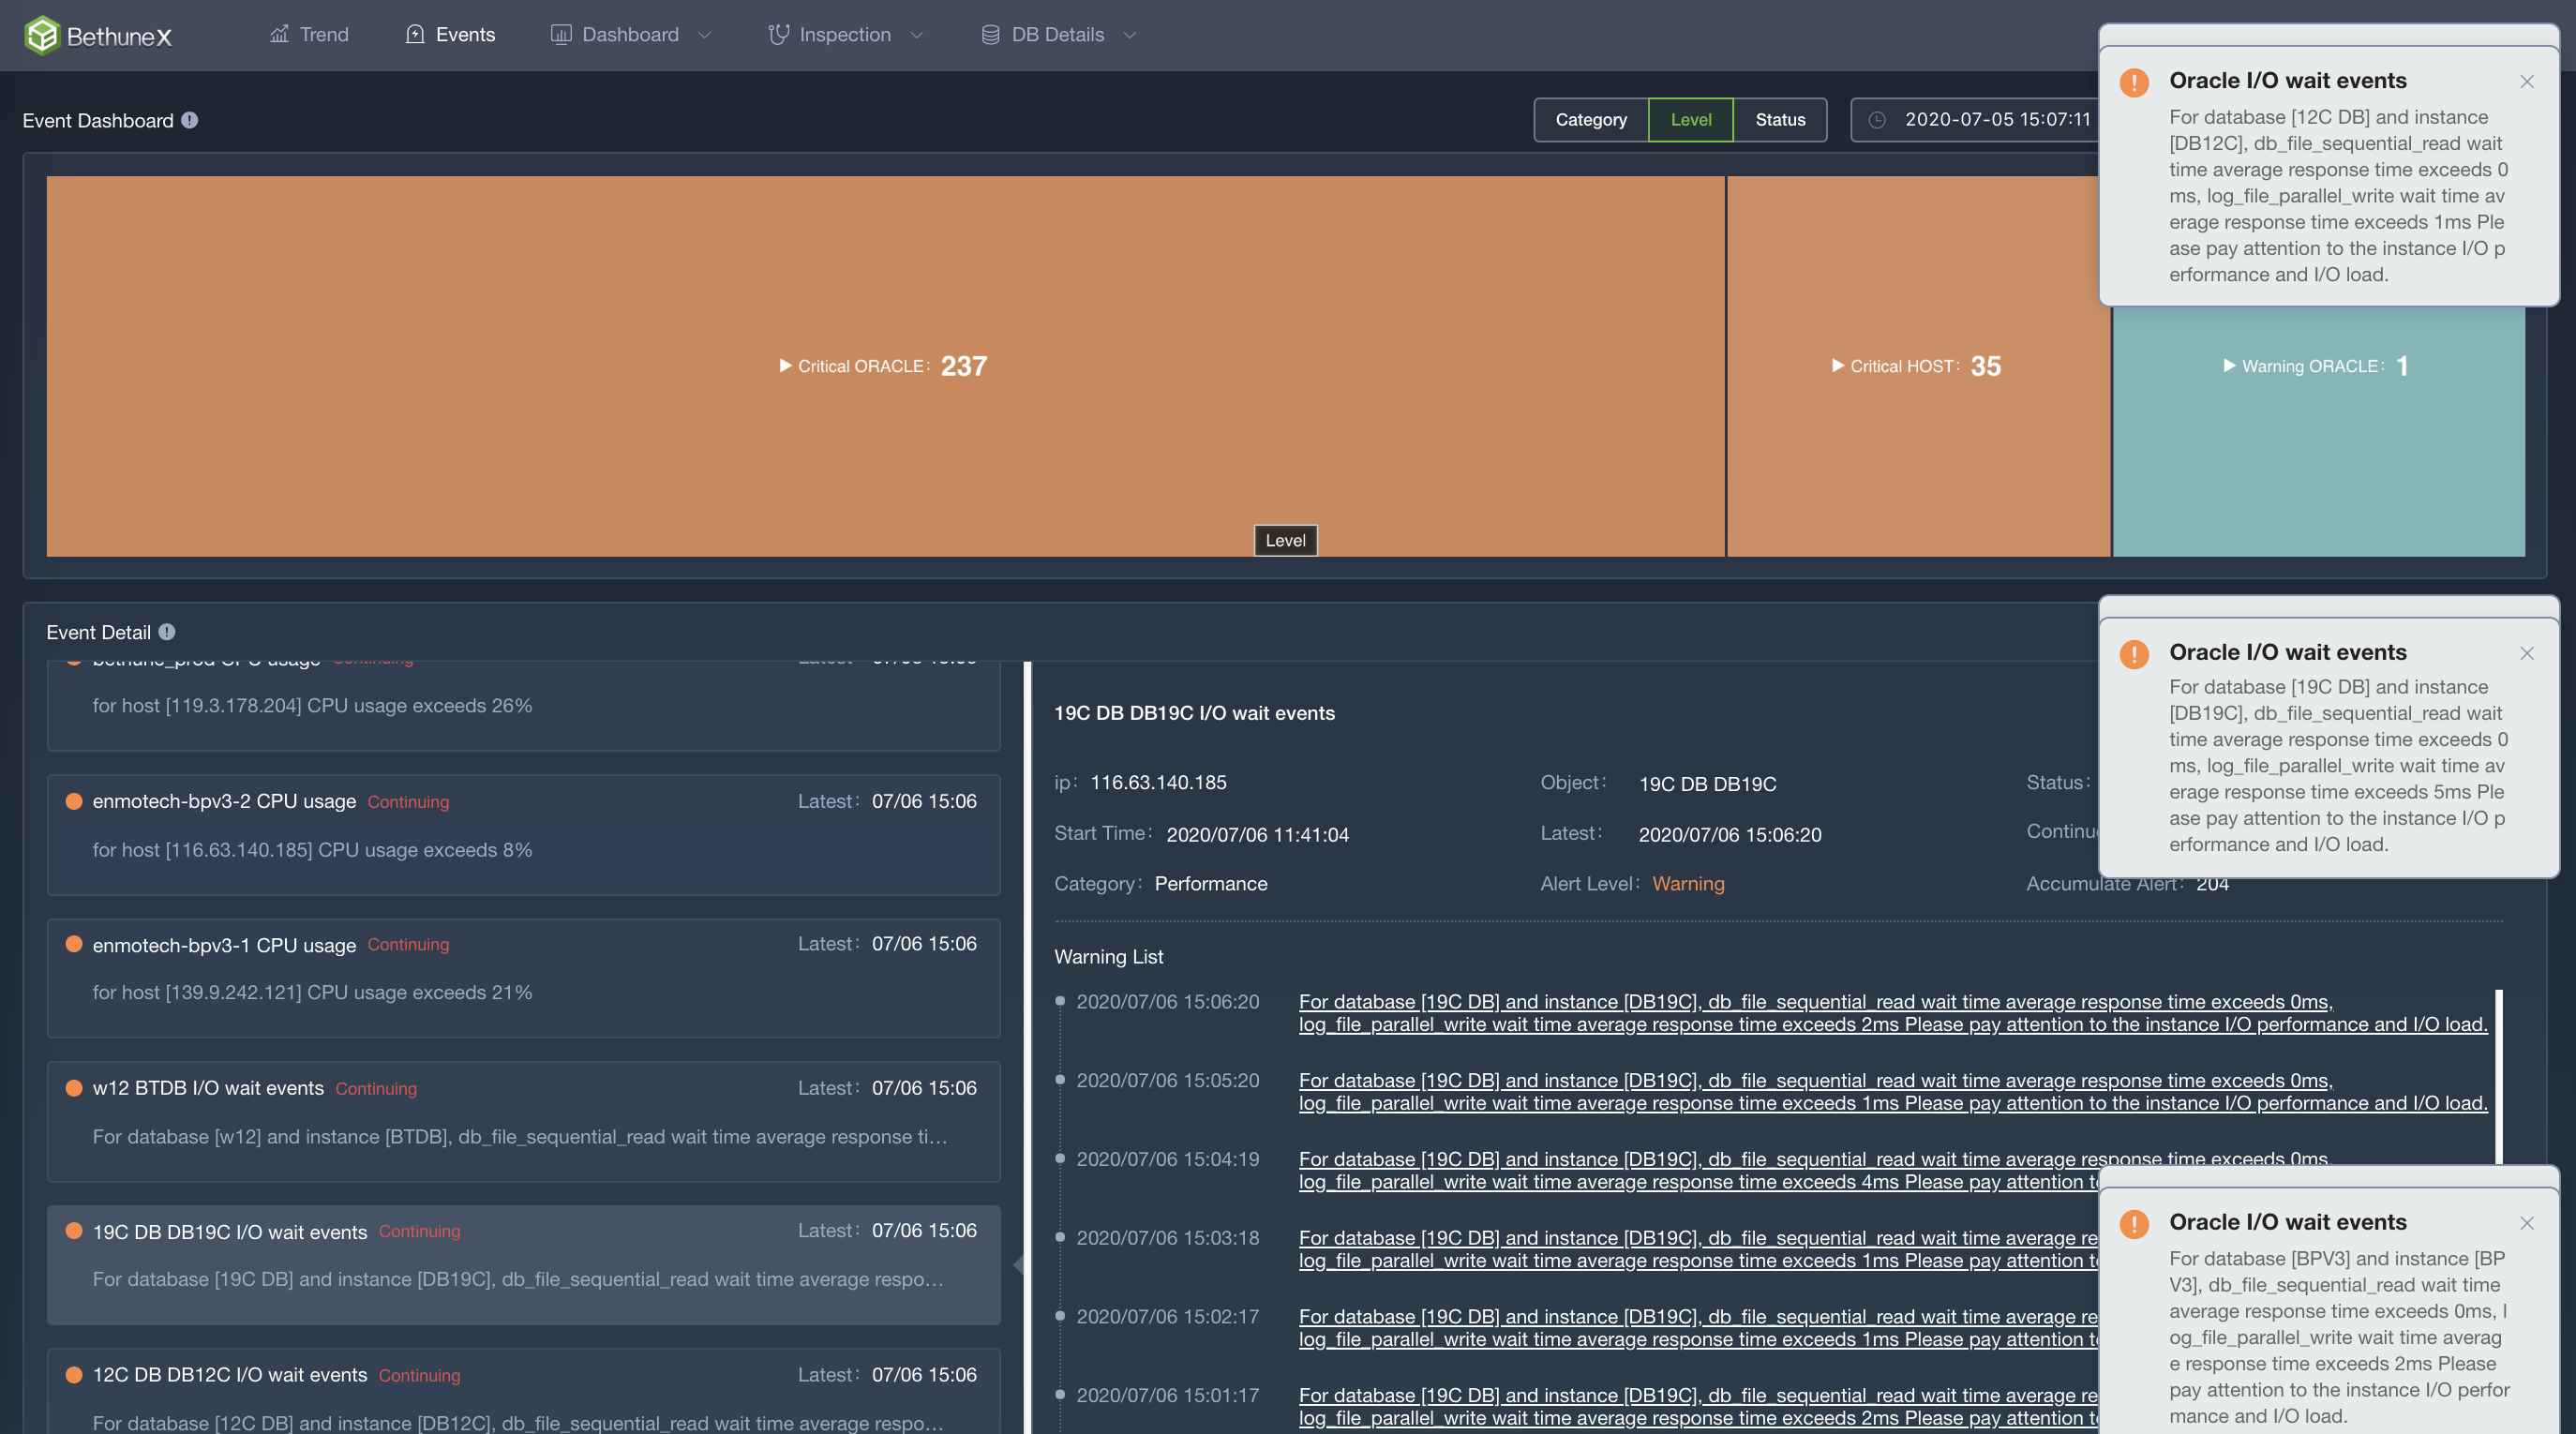Click the BethuneX logo icon
The width and height of the screenshot is (2576, 1434).
tap(42, 35)
